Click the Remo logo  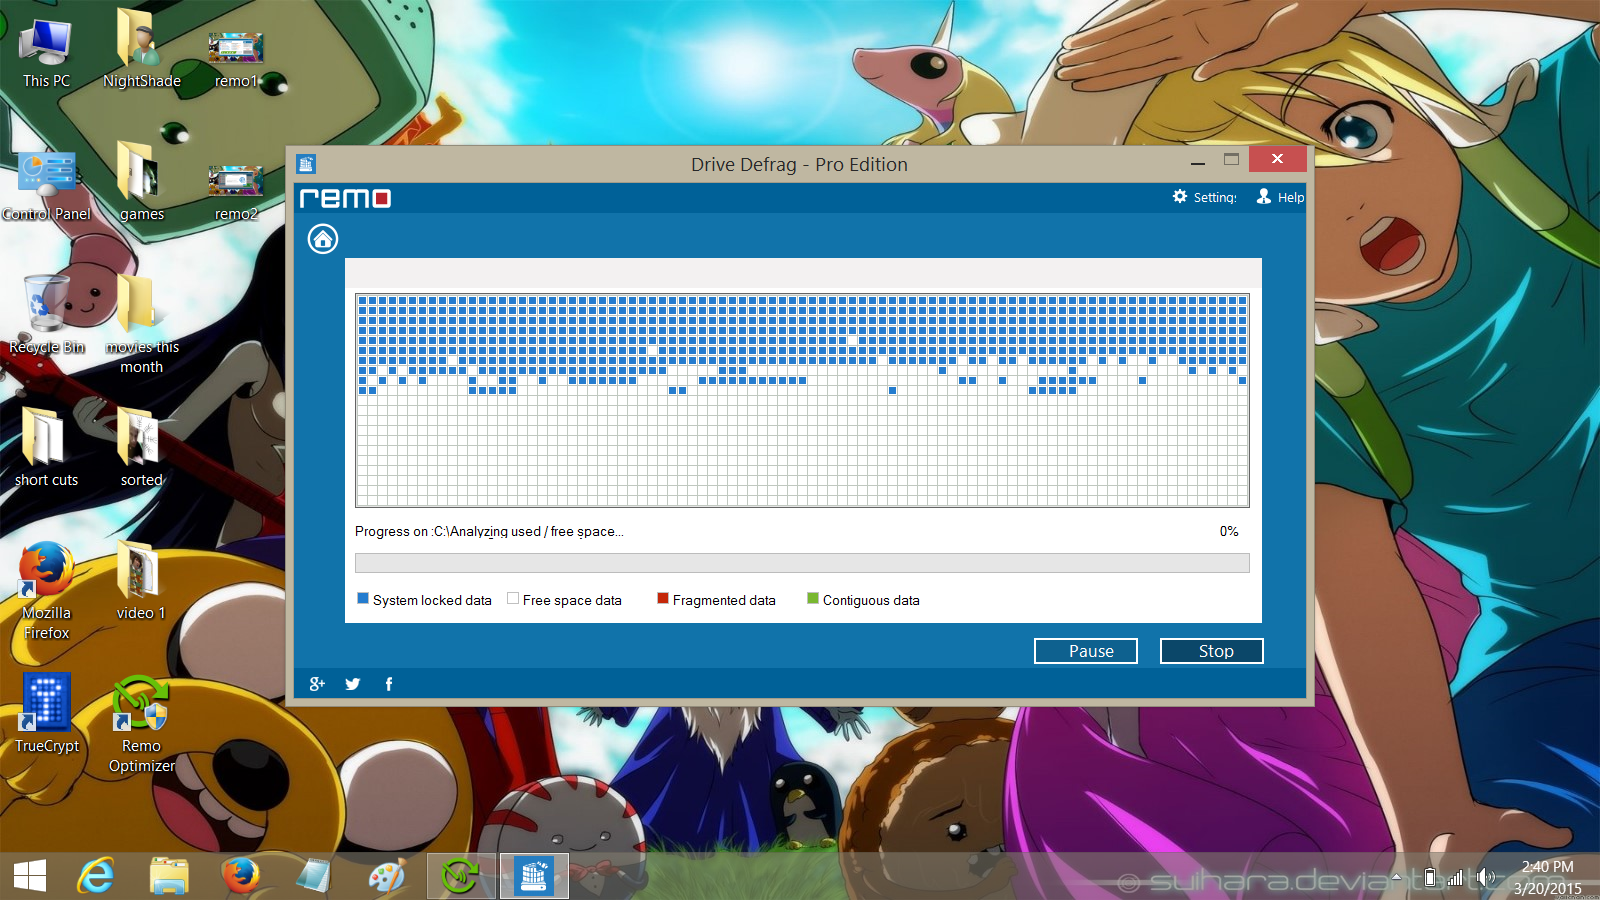pyautogui.click(x=345, y=198)
